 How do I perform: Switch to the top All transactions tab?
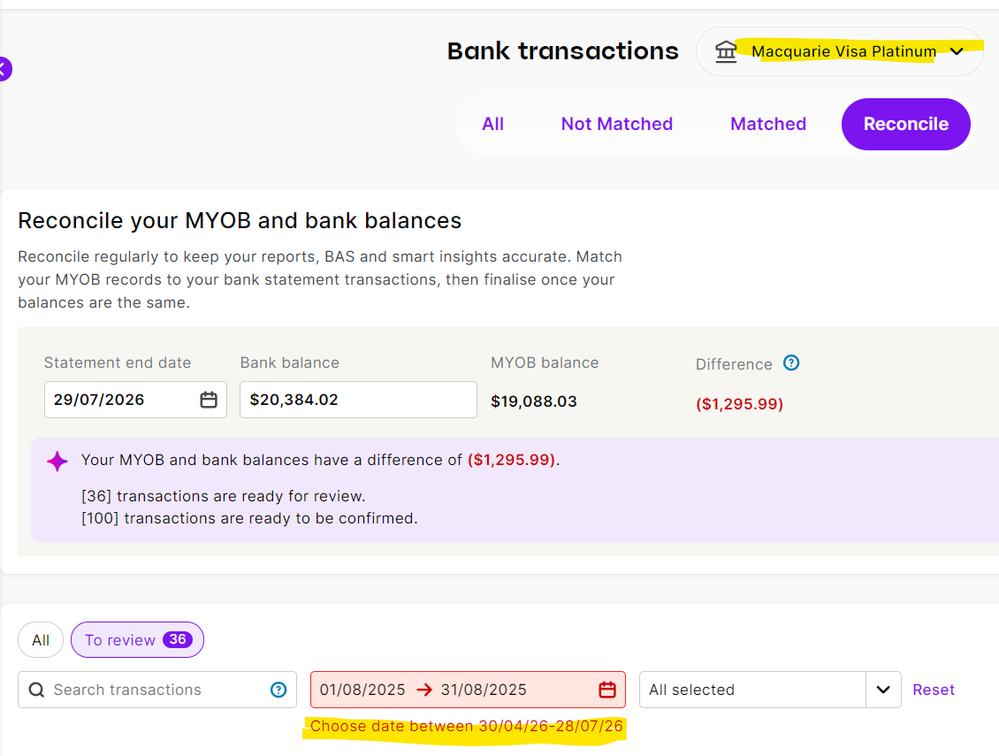tap(492, 124)
